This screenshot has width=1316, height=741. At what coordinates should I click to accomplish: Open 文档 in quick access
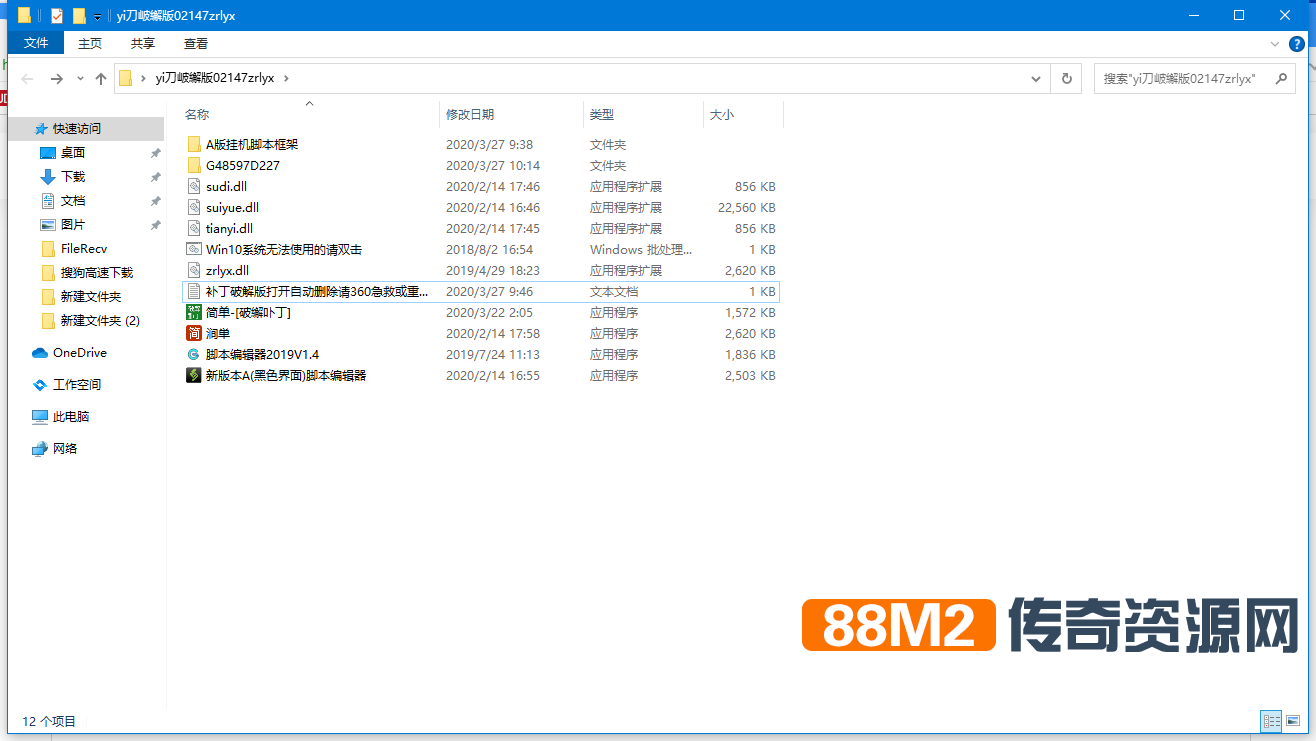click(73, 200)
